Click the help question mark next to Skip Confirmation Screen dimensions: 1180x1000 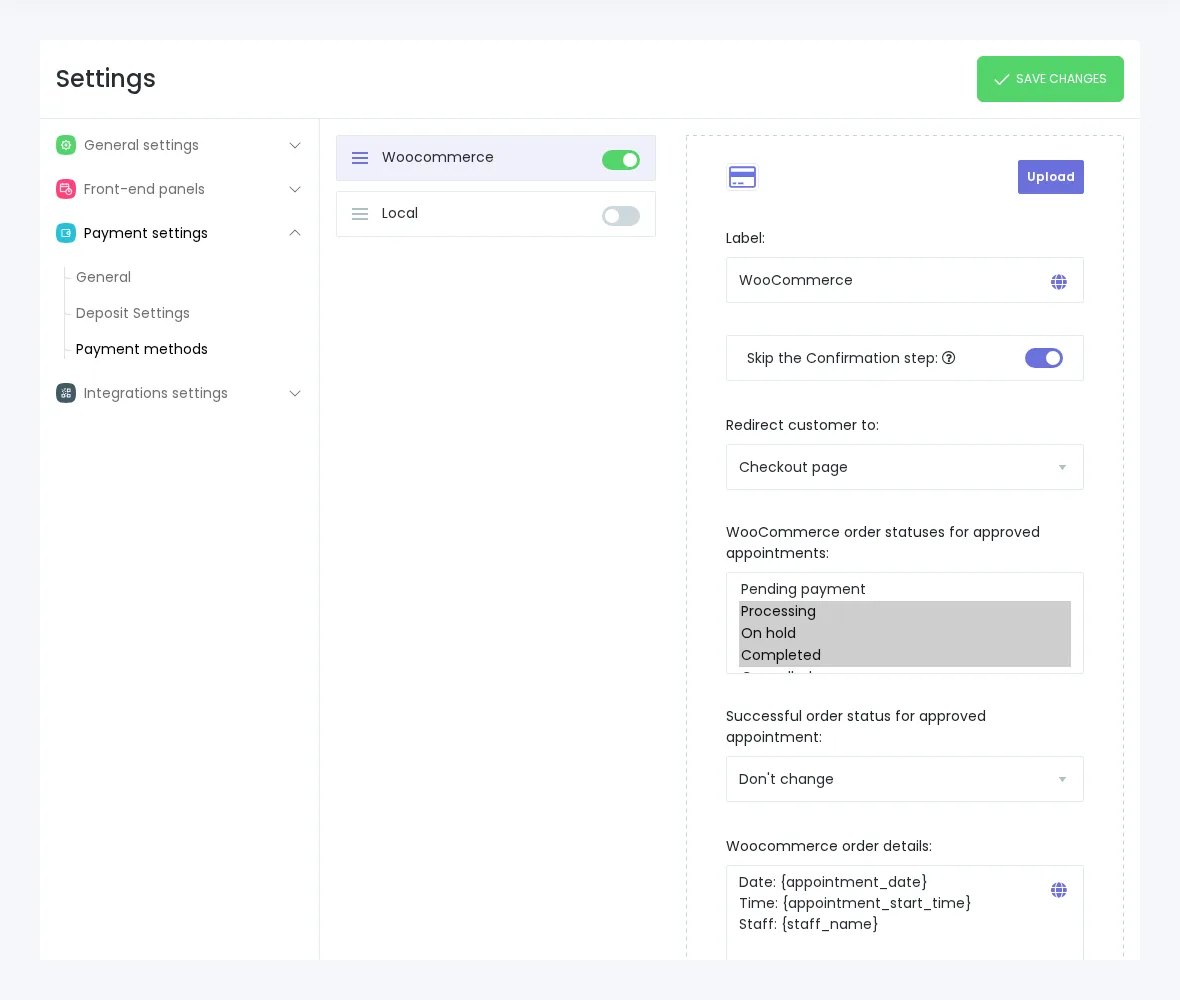949,358
